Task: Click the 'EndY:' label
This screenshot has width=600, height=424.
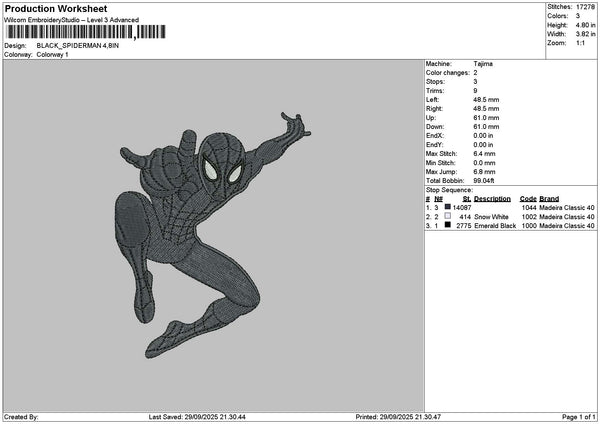Action: 434,145
